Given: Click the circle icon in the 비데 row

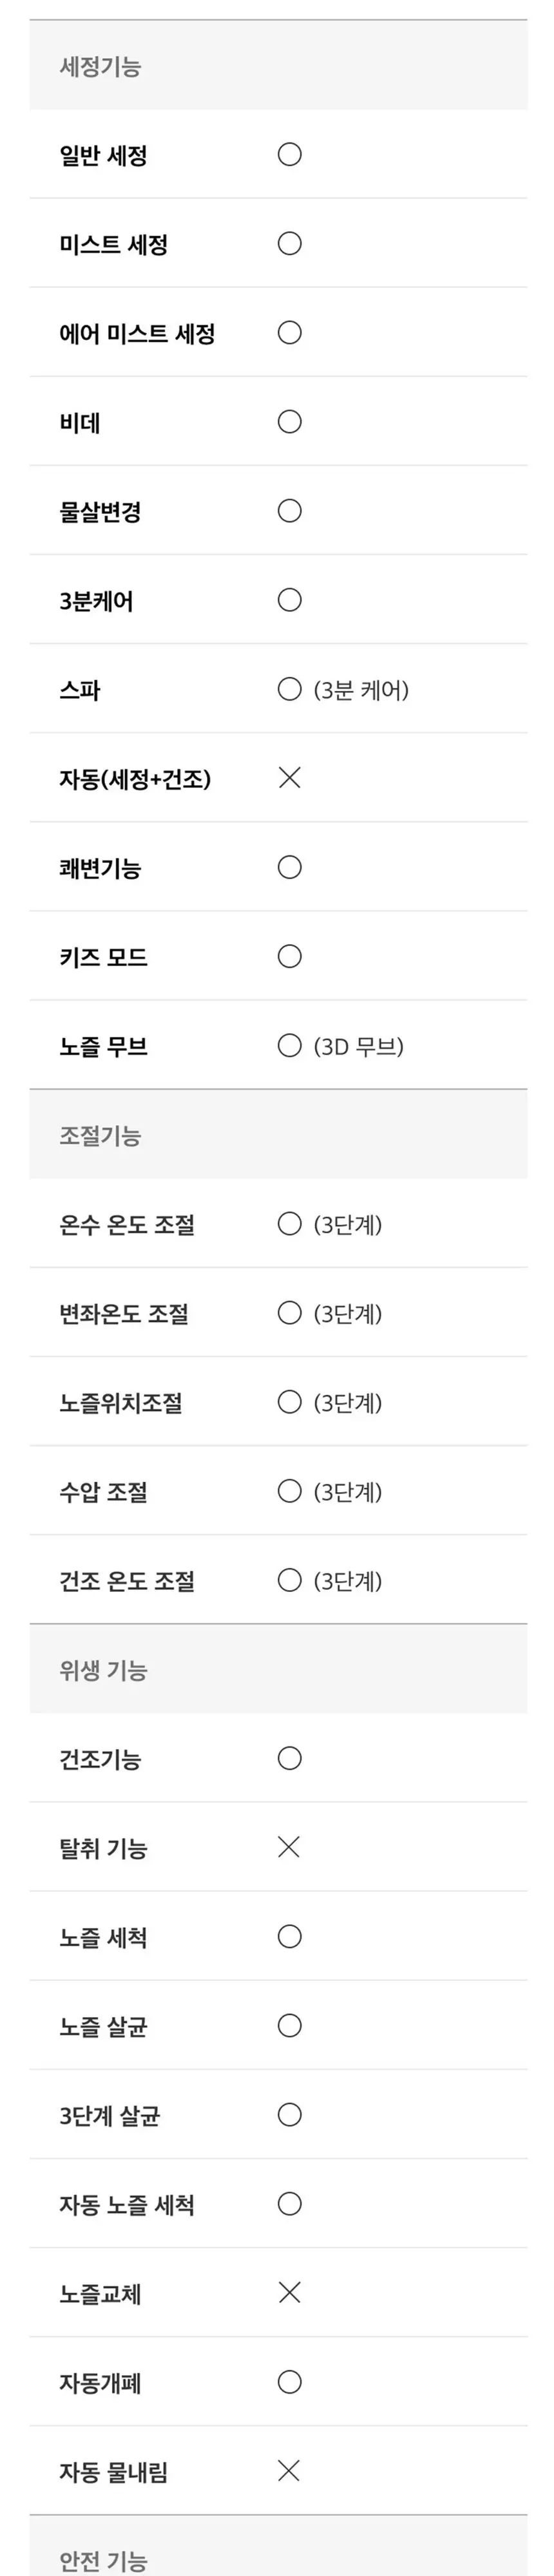Looking at the screenshot, I should [289, 421].
